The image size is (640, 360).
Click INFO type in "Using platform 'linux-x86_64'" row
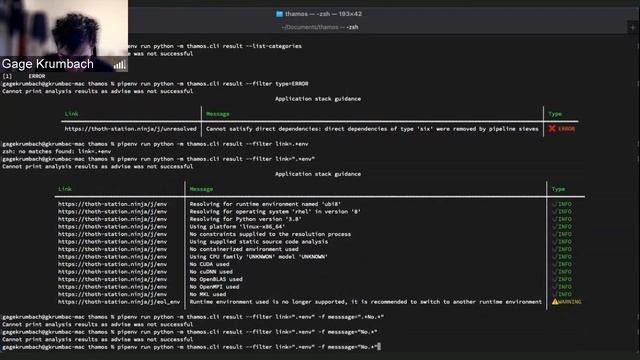565,227
